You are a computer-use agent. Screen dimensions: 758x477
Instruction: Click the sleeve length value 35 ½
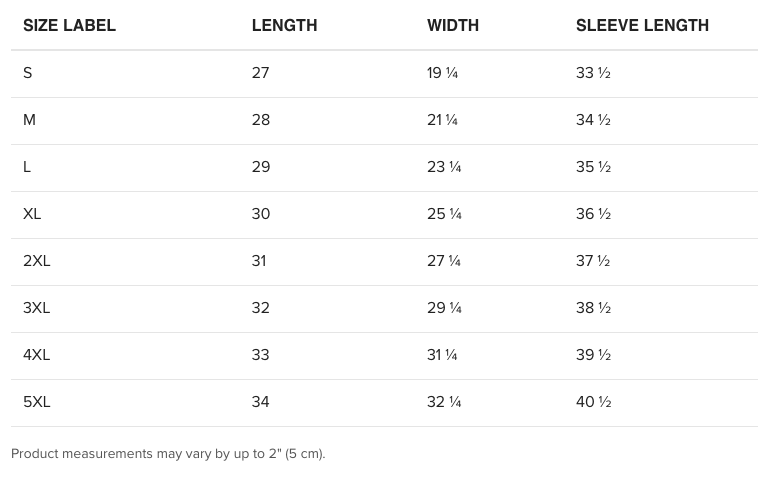coord(593,167)
